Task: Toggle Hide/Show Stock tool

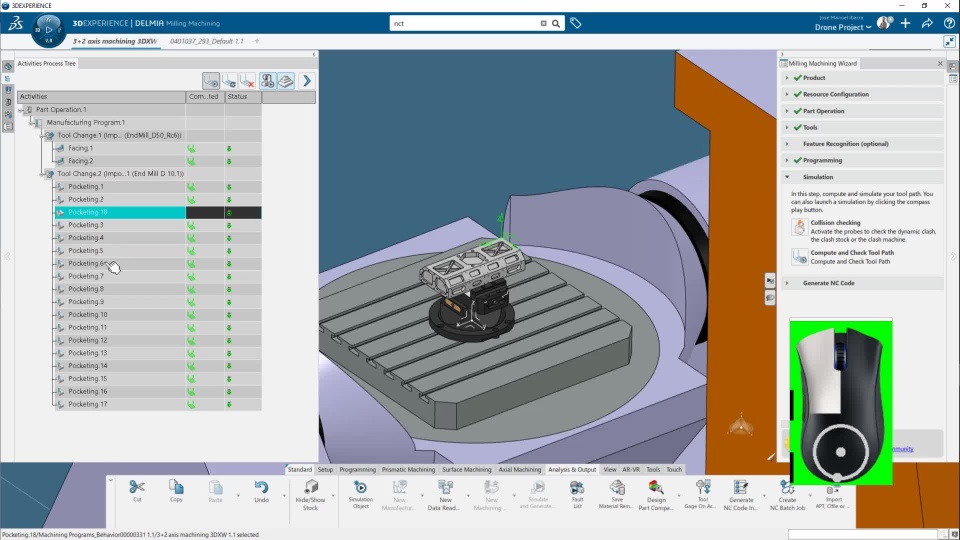Action: [x=310, y=487]
